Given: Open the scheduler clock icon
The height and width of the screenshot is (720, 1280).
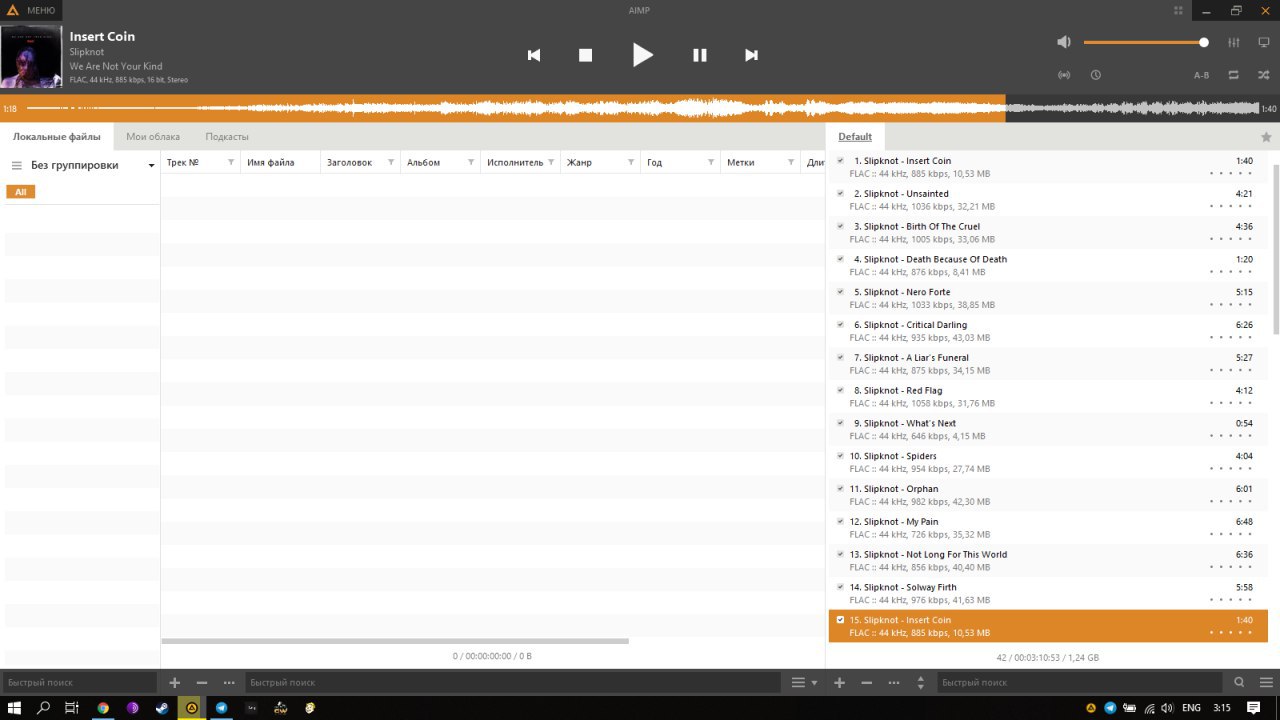Looking at the screenshot, I should pyautogui.click(x=1096, y=75).
